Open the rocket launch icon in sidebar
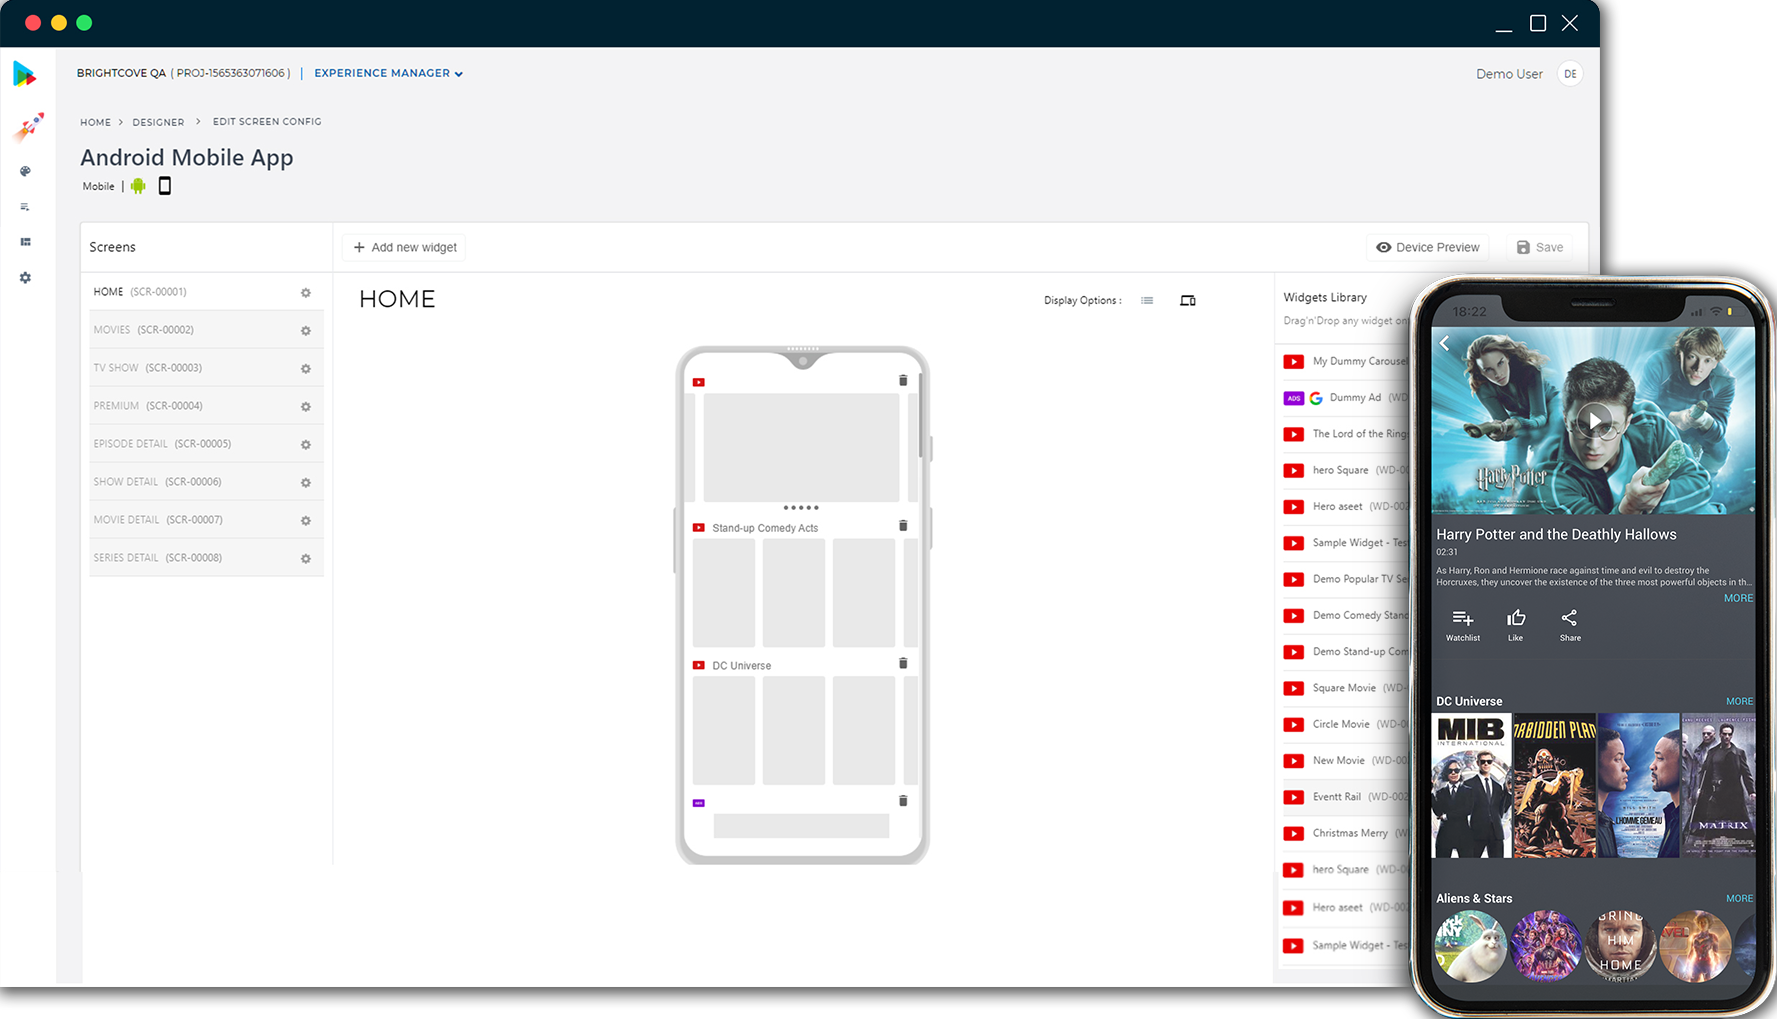The width and height of the screenshot is (1777, 1019). click(x=28, y=127)
